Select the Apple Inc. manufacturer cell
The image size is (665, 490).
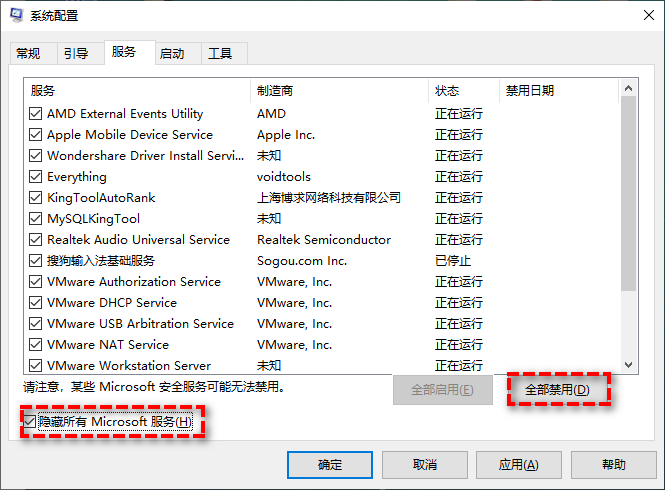click(286, 135)
